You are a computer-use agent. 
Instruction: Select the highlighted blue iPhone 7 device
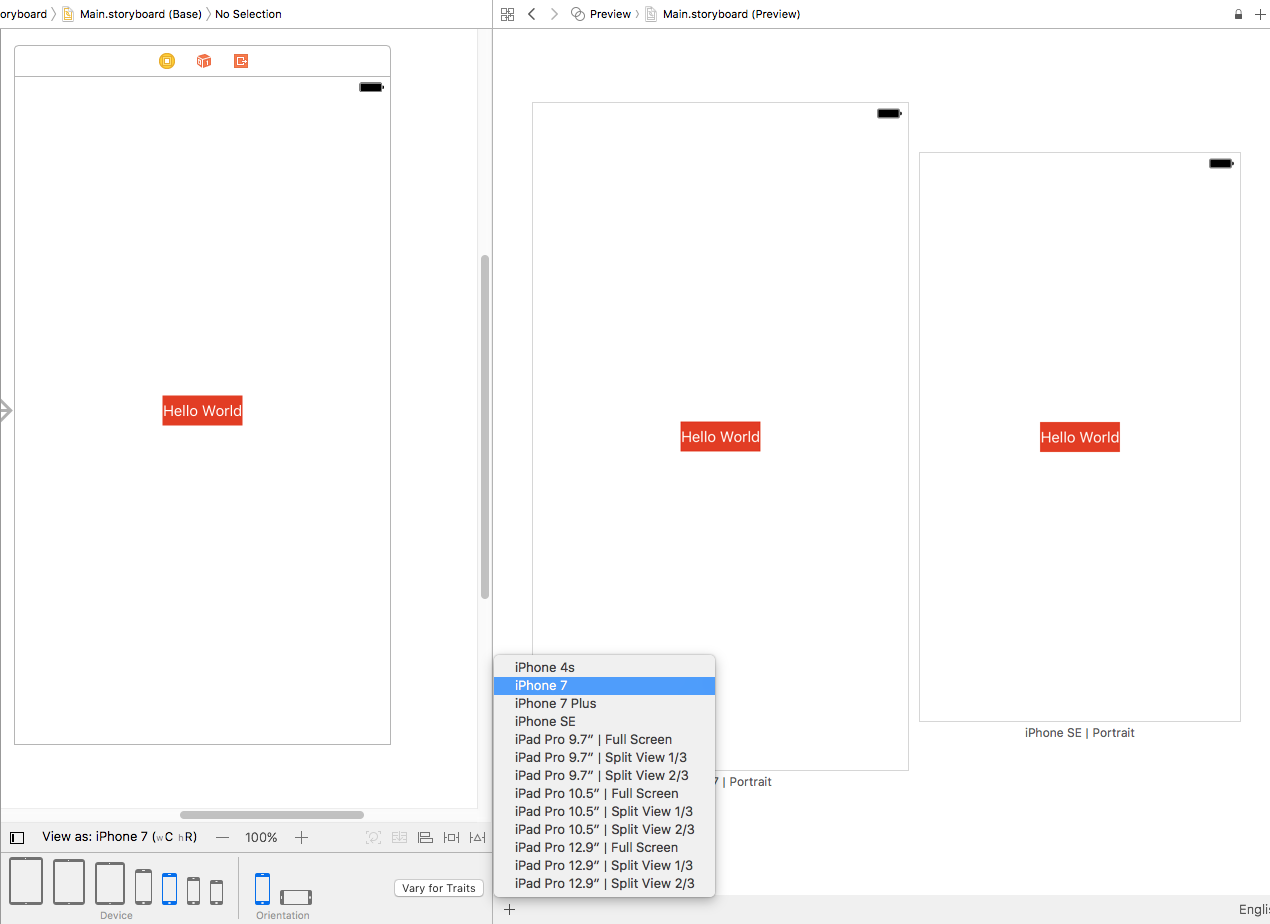point(169,889)
